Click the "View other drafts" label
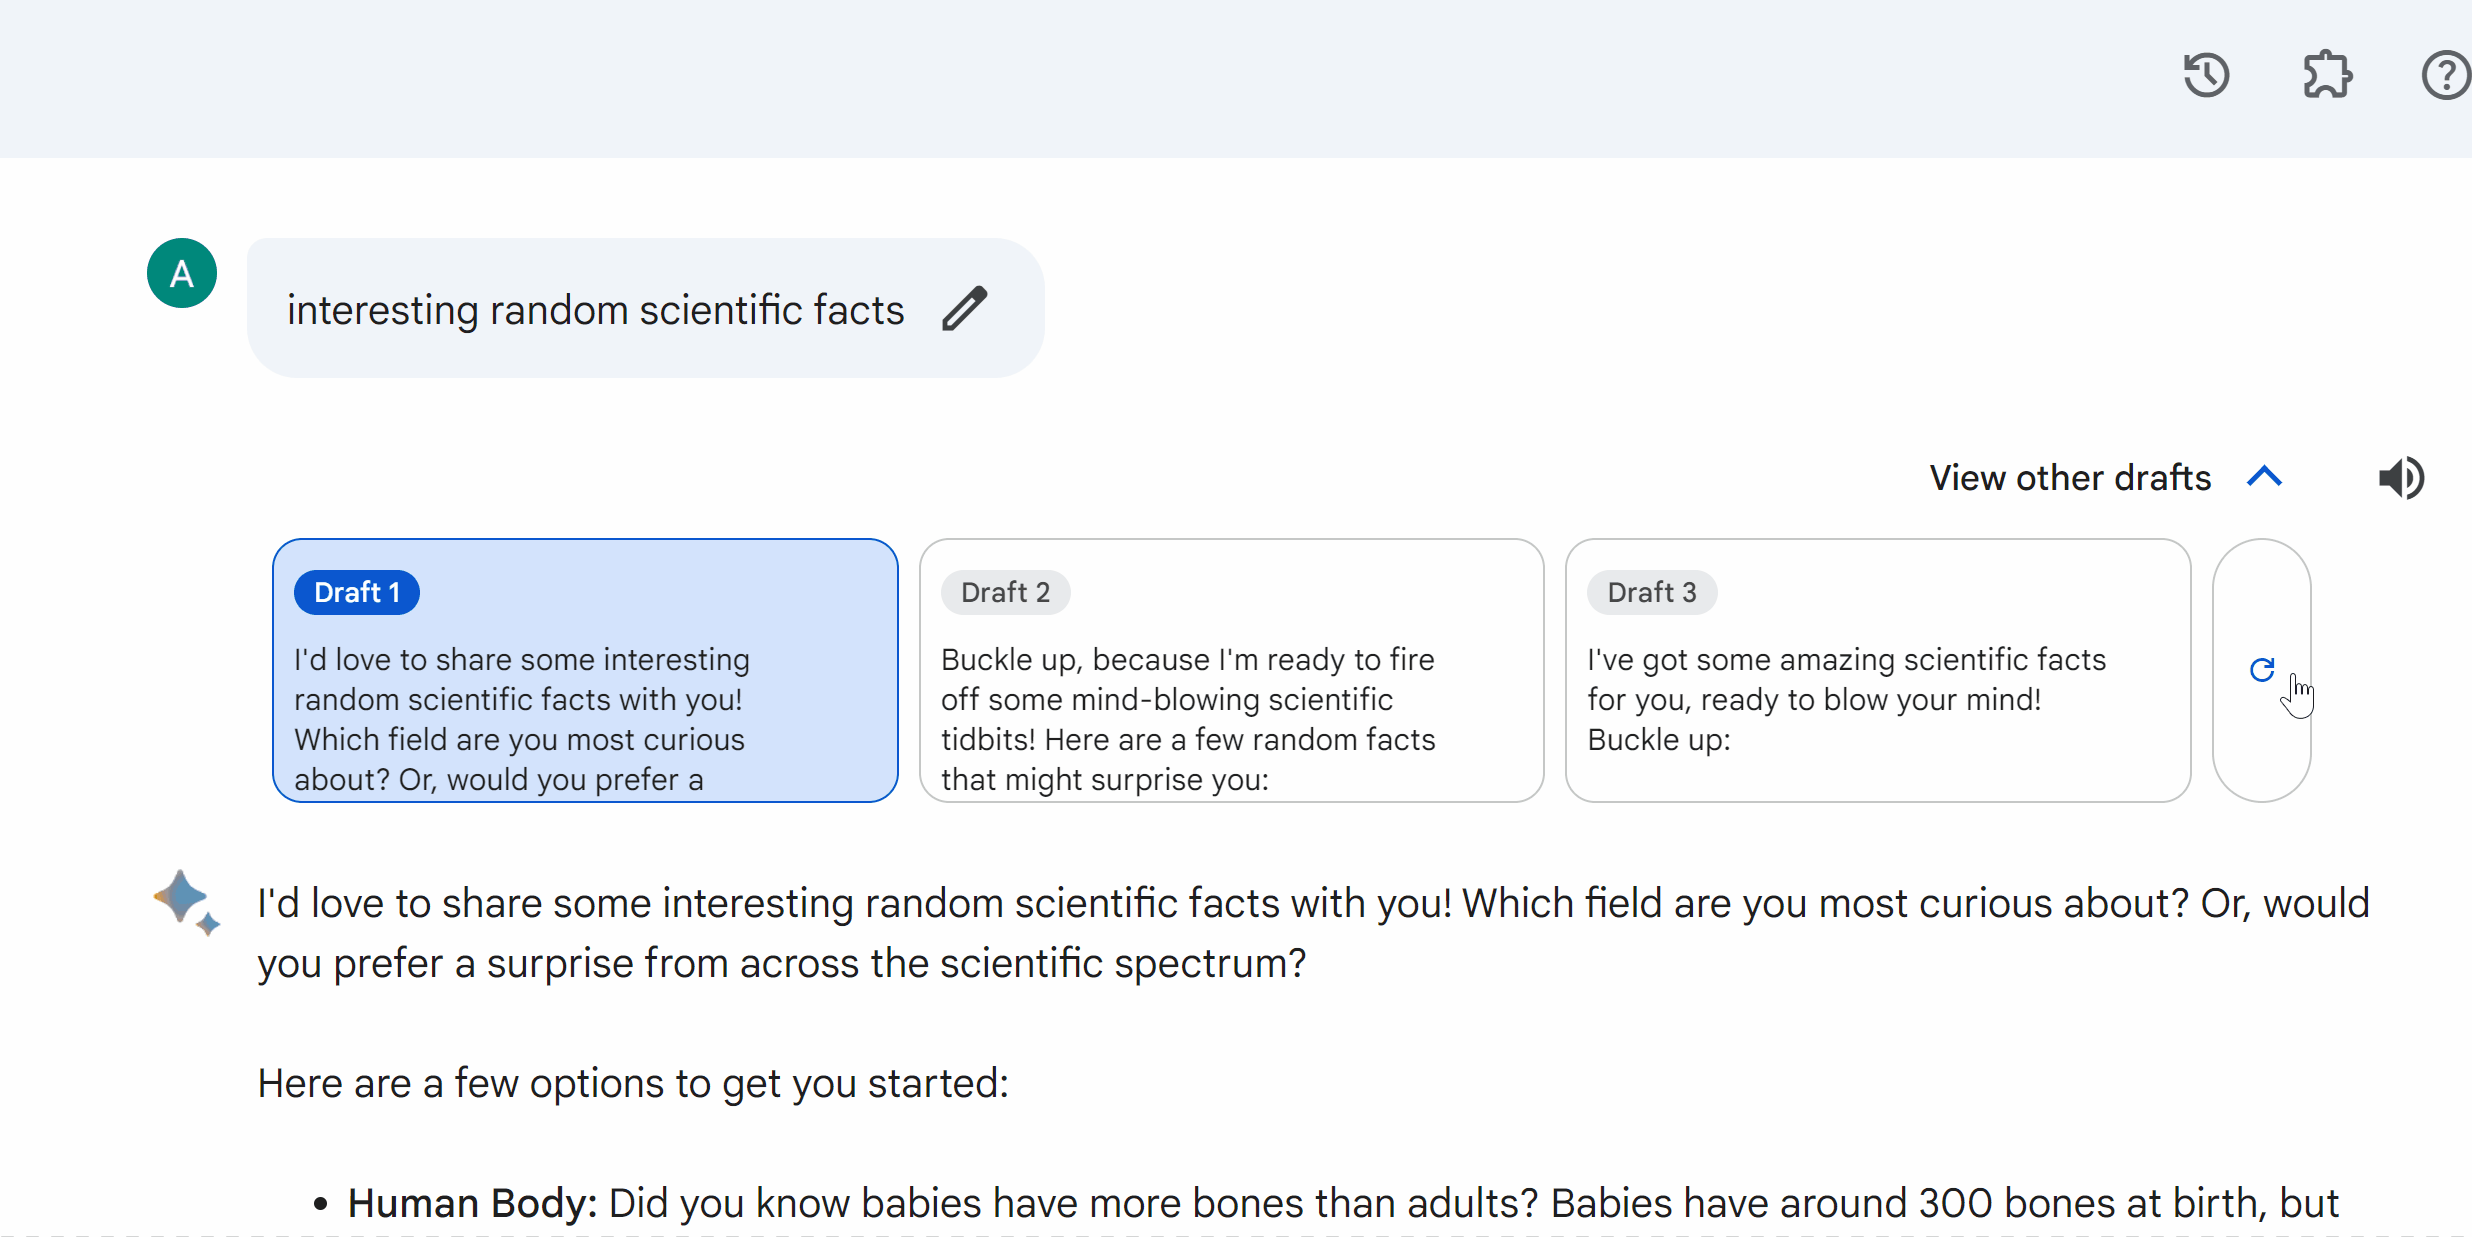 click(x=2070, y=478)
